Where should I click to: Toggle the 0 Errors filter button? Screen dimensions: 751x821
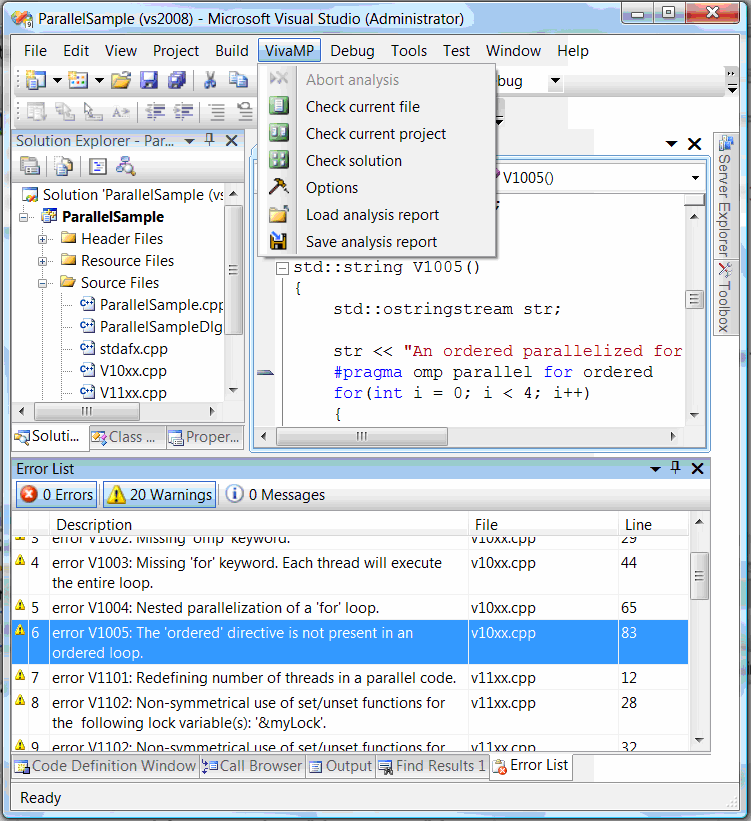tap(57, 494)
